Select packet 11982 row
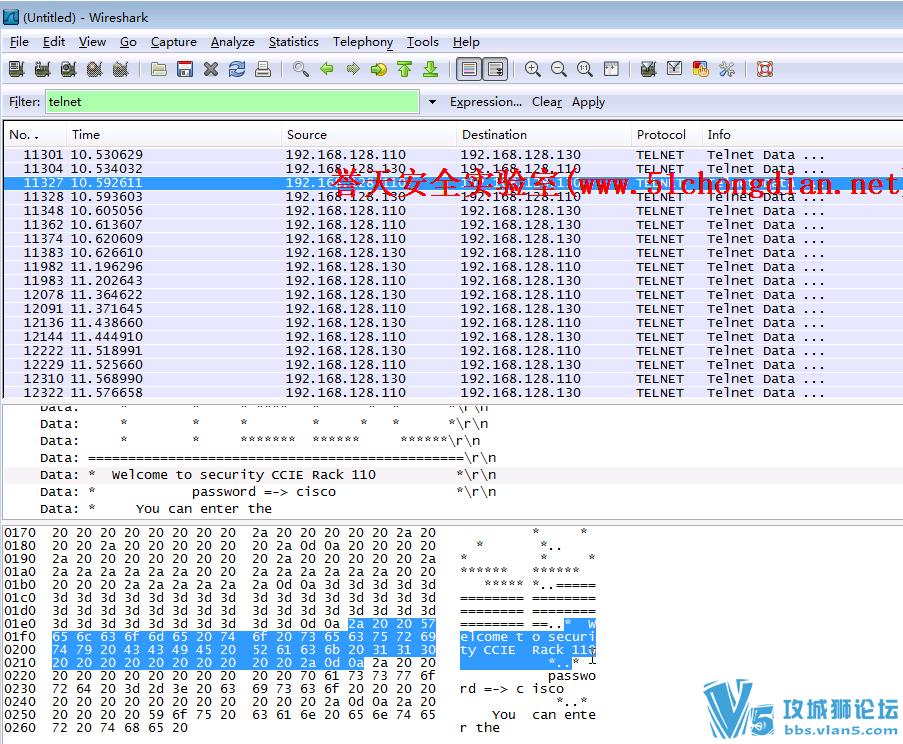The width and height of the screenshot is (903, 744). pyautogui.click(x=453, y=267)
